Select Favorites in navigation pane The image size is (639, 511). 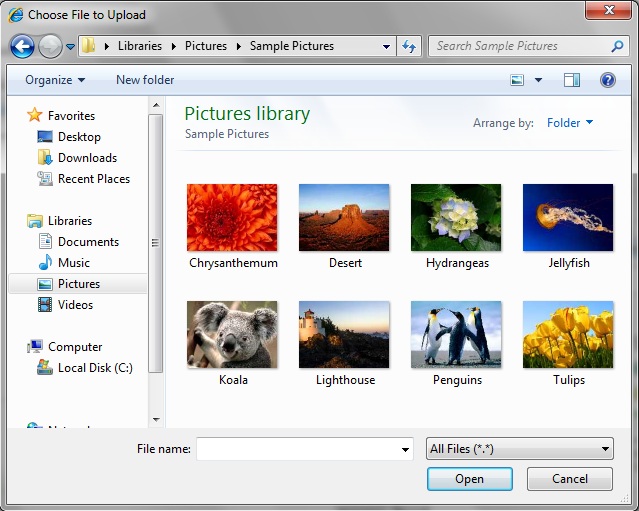[x=71, y=116]
